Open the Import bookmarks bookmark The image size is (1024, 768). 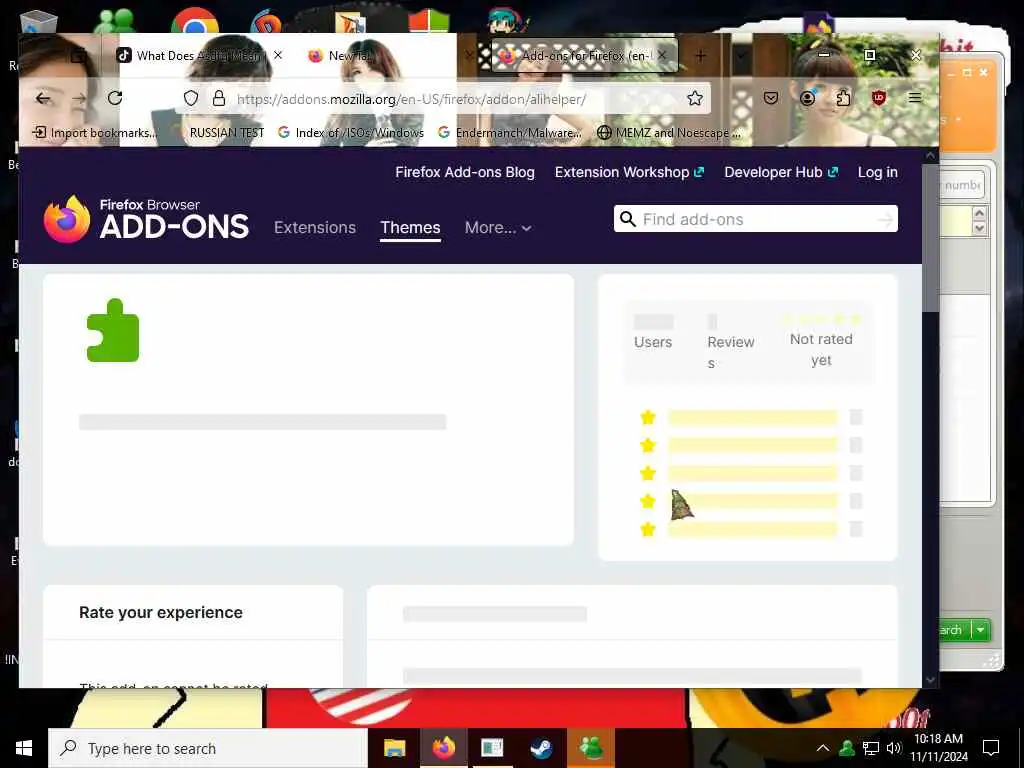point(95,133)
